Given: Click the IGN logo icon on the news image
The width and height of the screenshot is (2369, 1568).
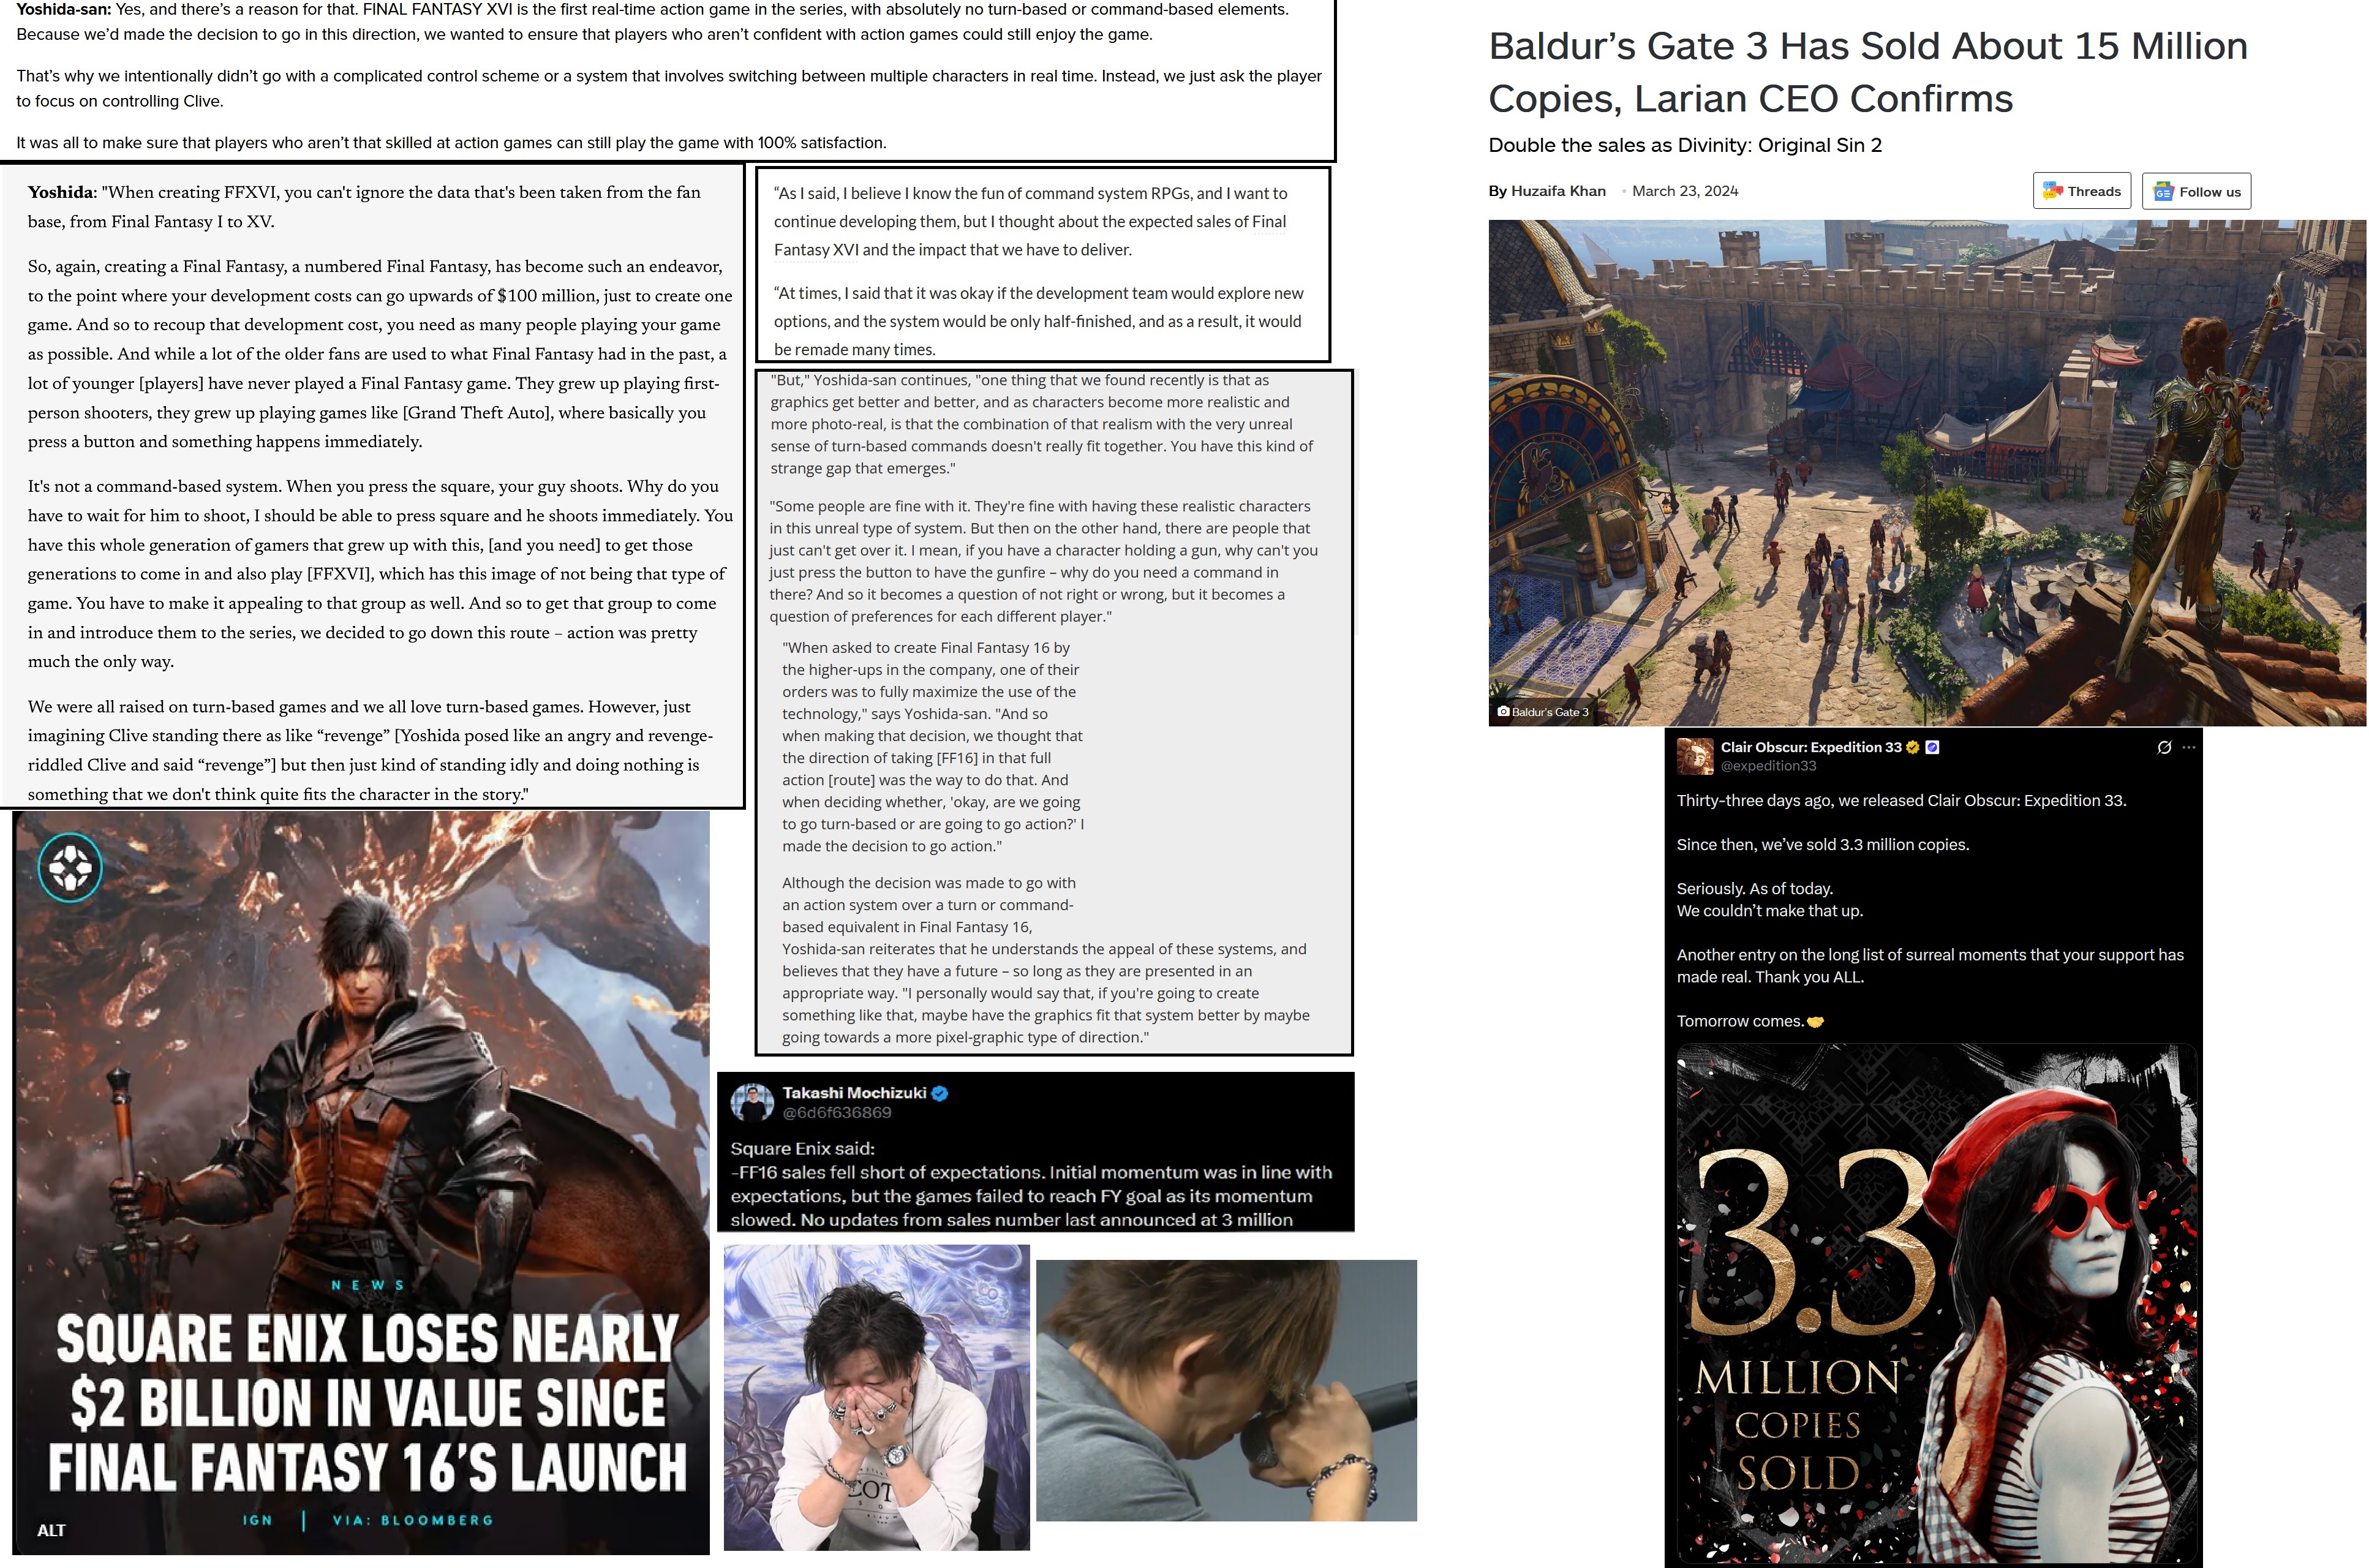Looking at the screenshot, I should [x=70, y=867].
